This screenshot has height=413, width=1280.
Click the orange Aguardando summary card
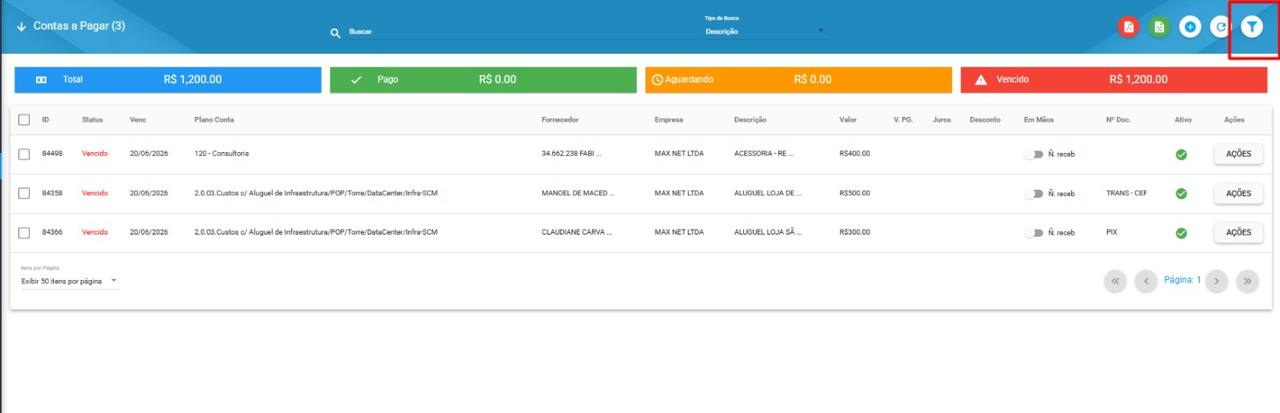798,79
